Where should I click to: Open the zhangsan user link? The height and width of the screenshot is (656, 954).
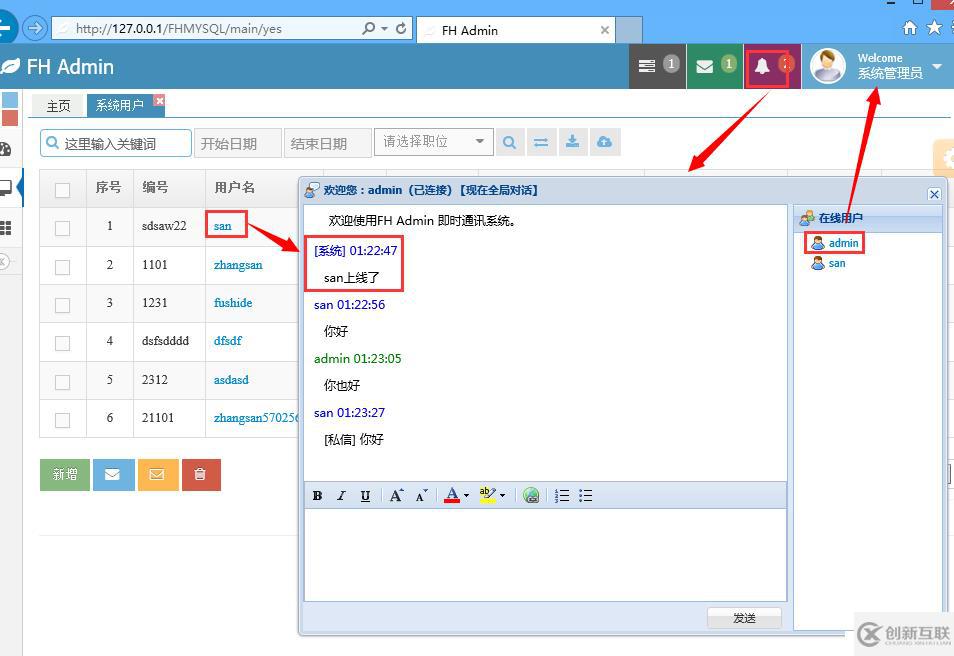click(x=237, y=264)
